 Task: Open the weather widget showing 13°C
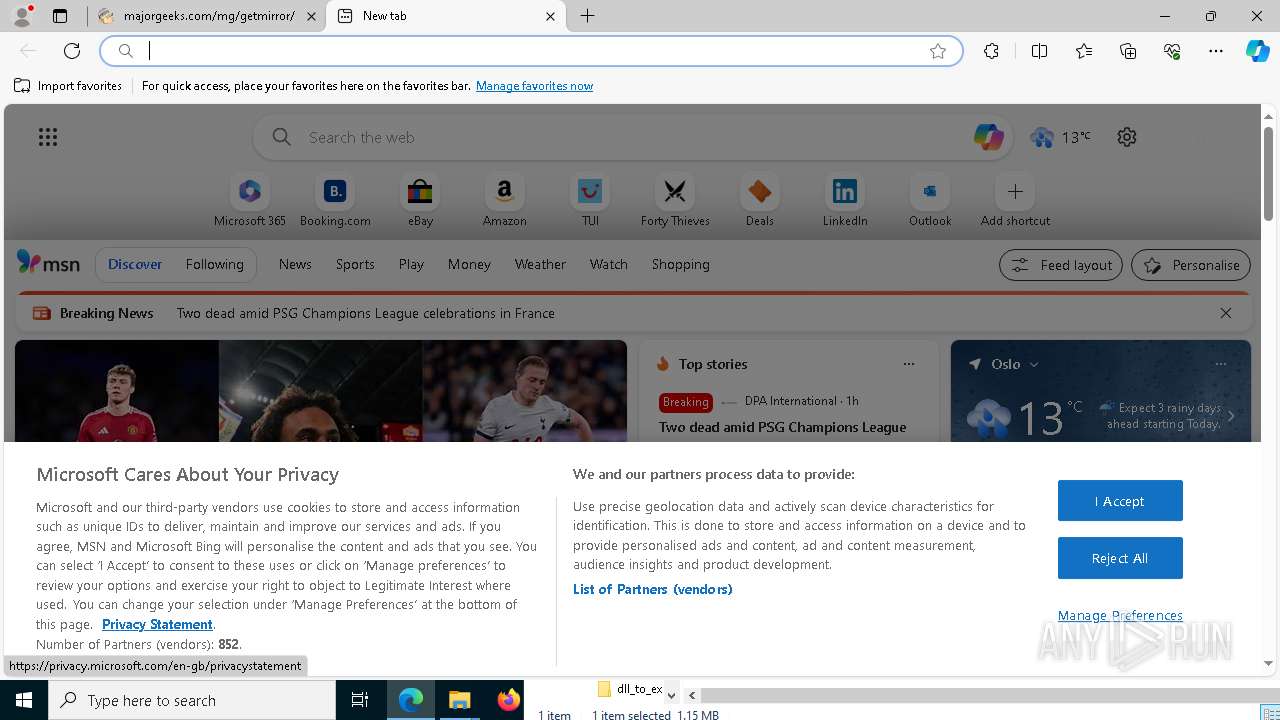[1060, 137]
